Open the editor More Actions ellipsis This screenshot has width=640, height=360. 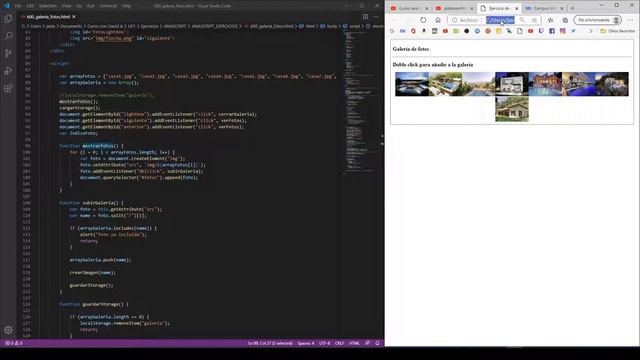376,17
